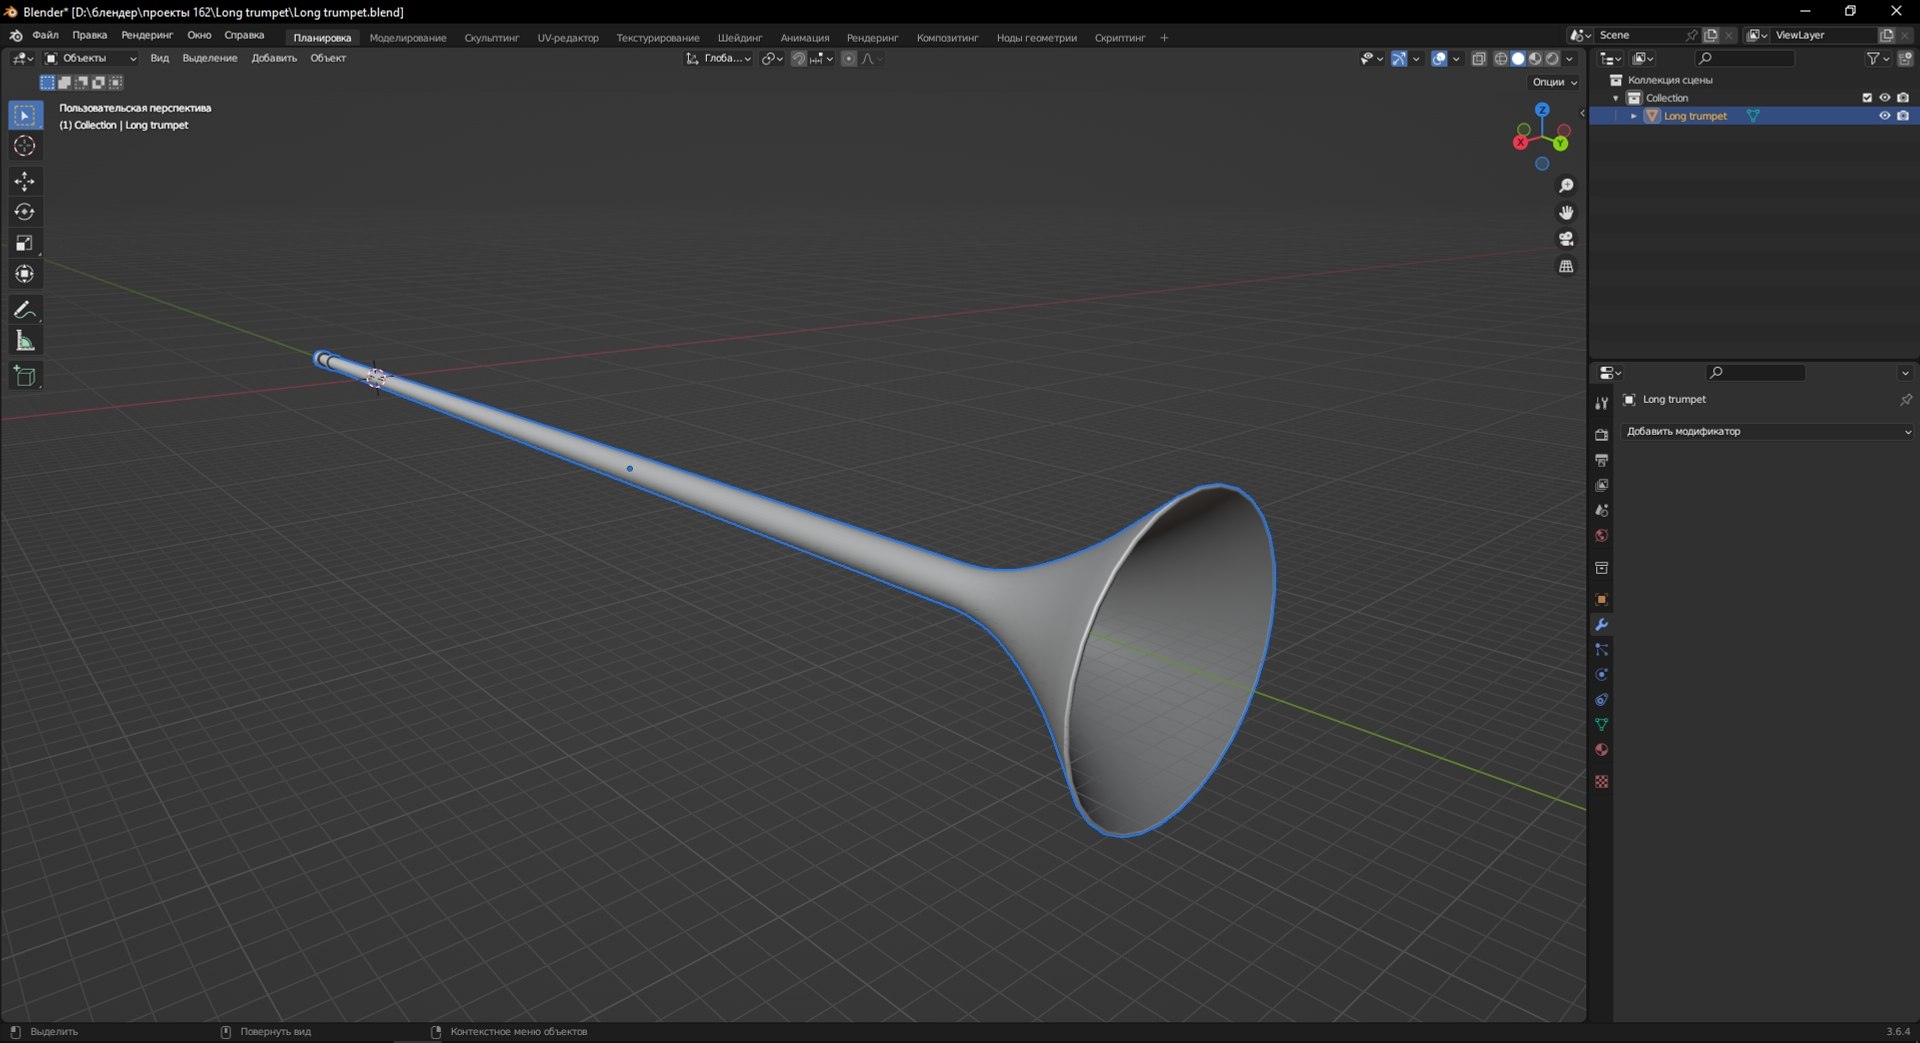Select the Measure ruler tool
Screen dimensions: 1920x1043
coord(25,341)
